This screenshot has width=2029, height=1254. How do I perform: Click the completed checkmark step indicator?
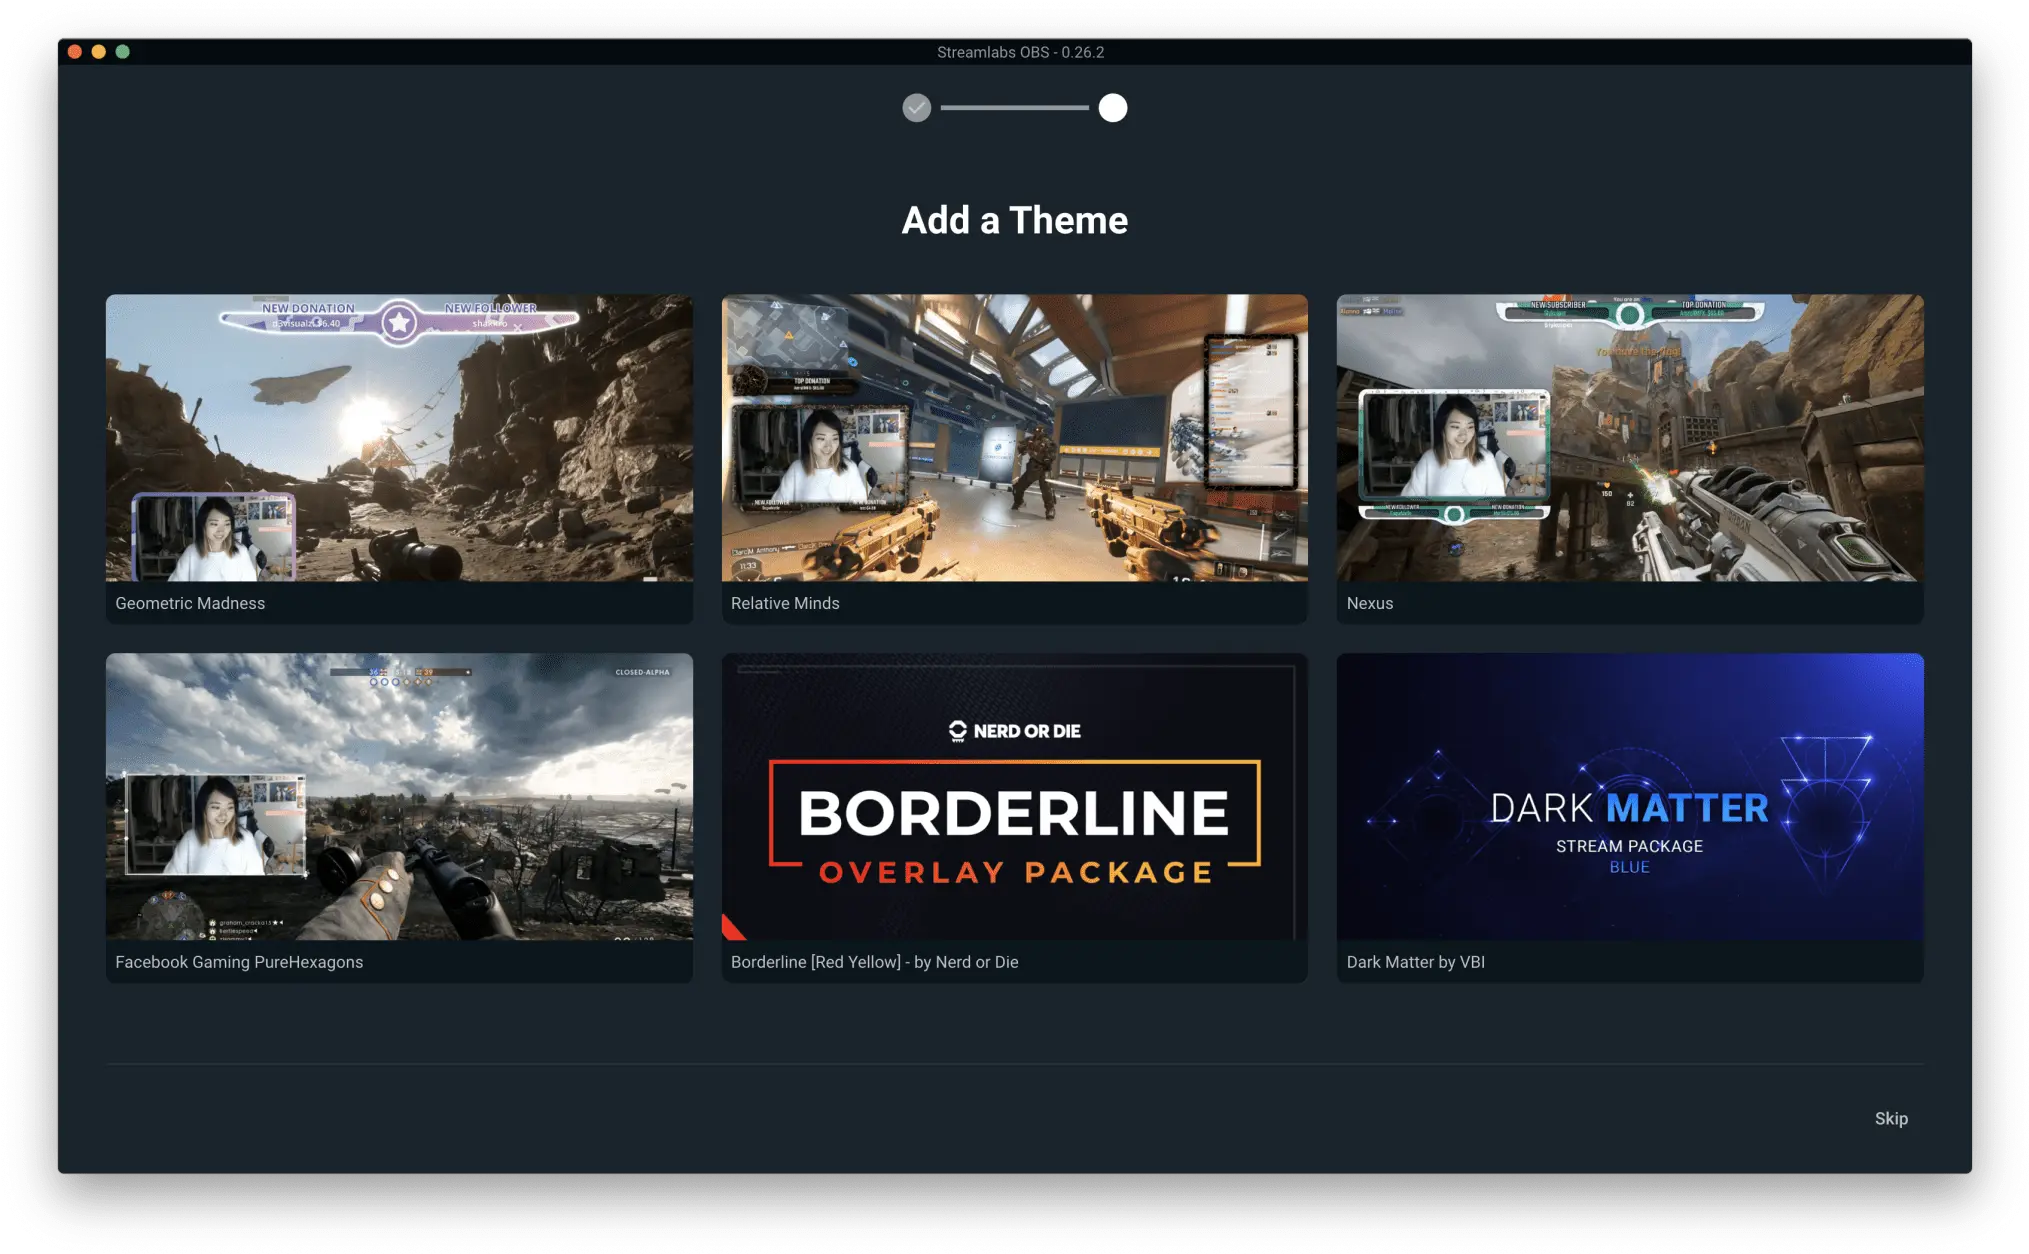916,108
